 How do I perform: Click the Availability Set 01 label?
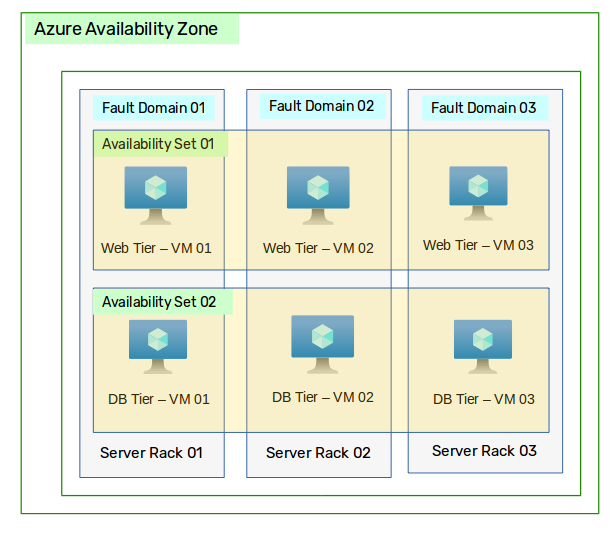click(158, 144)
